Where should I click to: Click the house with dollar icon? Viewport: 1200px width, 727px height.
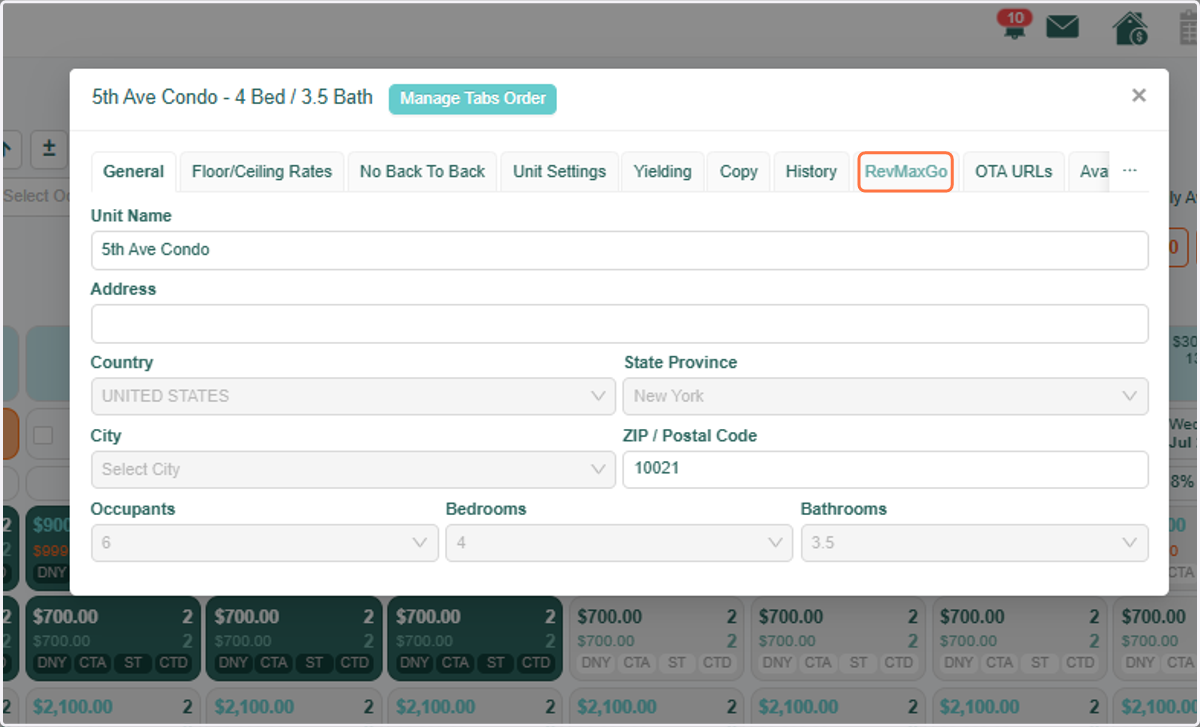(x=1130, y=28)
